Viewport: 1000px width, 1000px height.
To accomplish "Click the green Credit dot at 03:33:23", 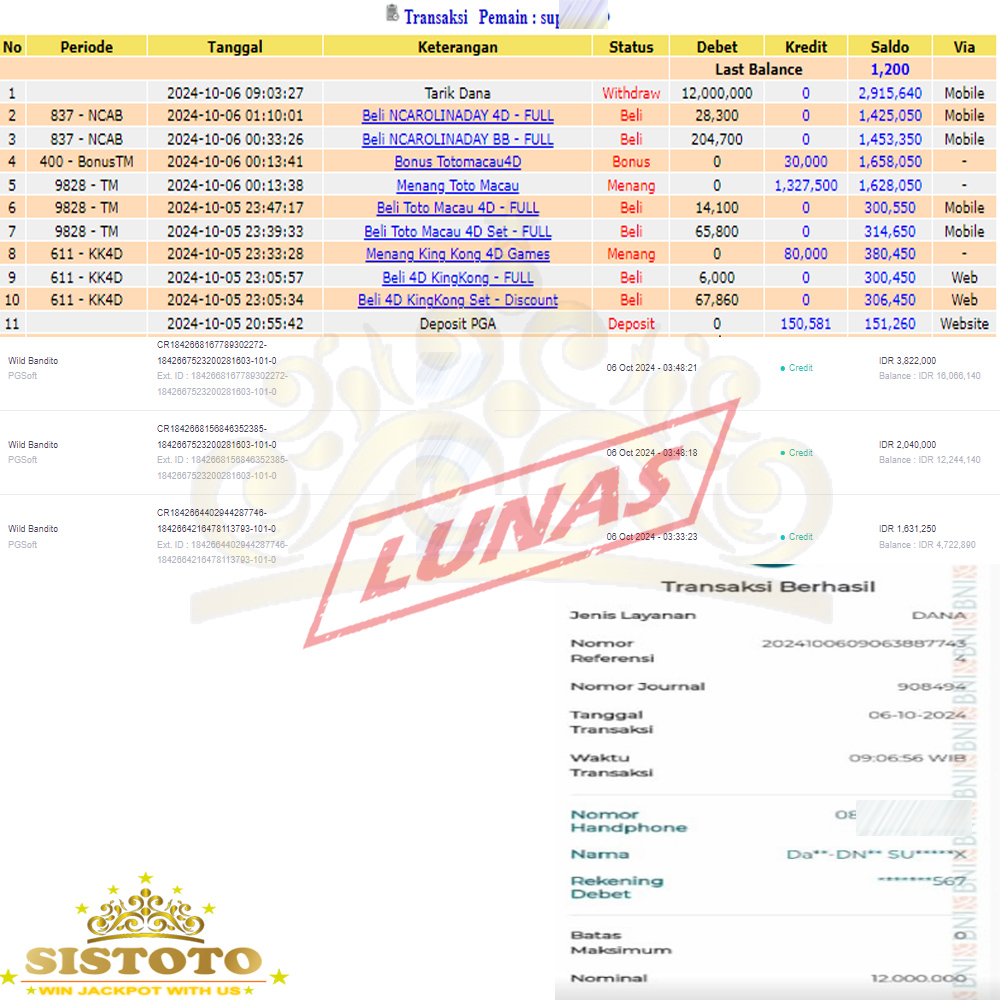I will click(x=783, y=537).
